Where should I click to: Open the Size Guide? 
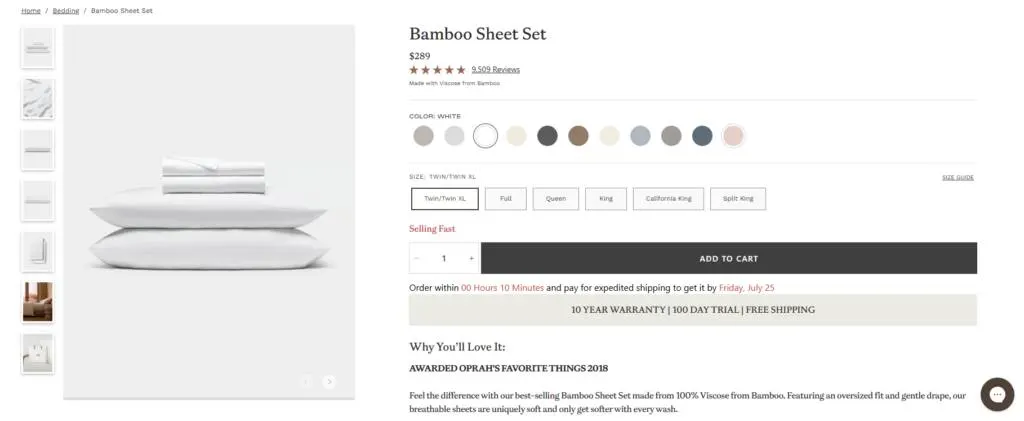(957, 178)
